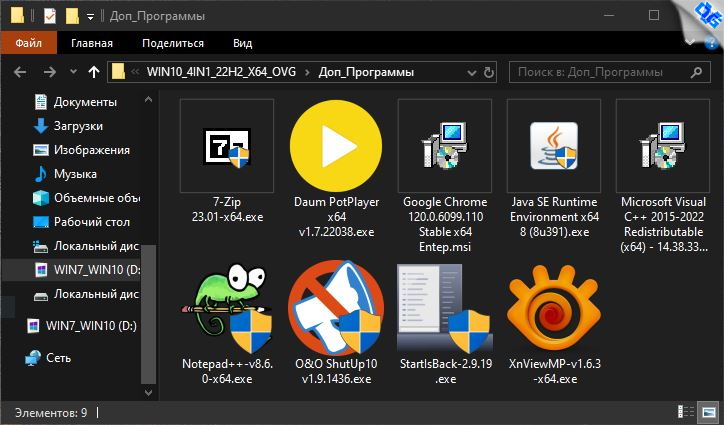Click label Google Chrome 120.0.6099.110 Stable x64
The width and height of the screenshot is (724, 425).
click(445, 224)
